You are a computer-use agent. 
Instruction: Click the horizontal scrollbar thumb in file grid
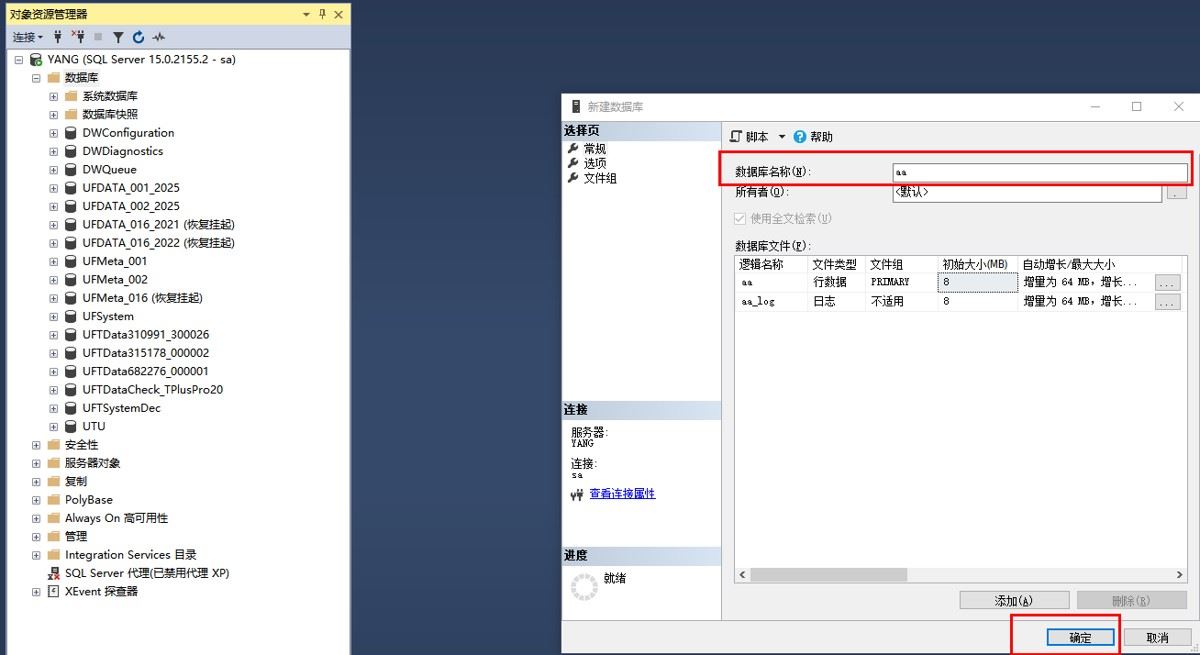point(829,575)
